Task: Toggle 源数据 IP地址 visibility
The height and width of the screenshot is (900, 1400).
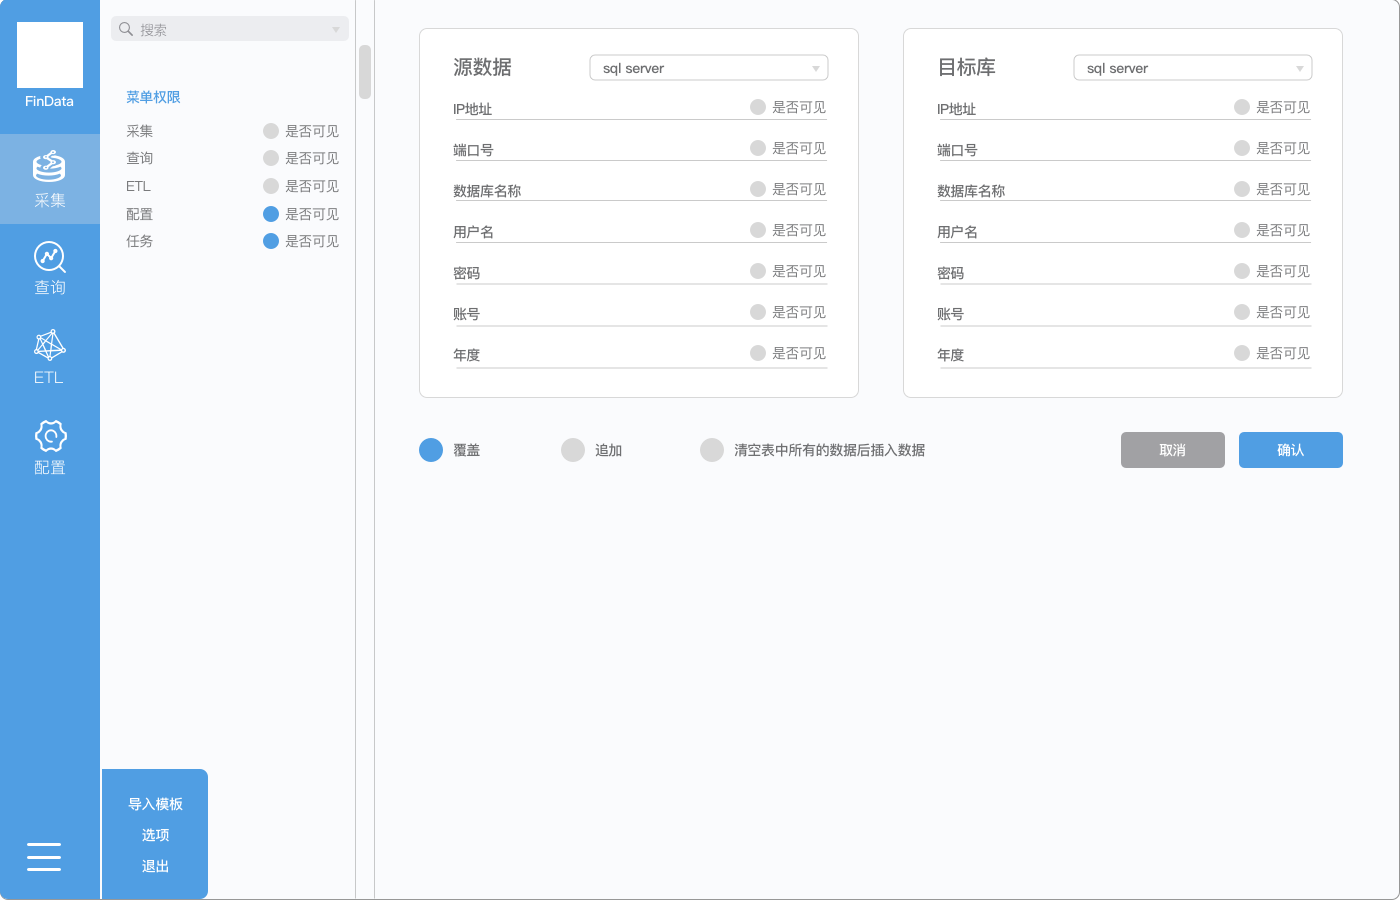Action: point(758,107)
